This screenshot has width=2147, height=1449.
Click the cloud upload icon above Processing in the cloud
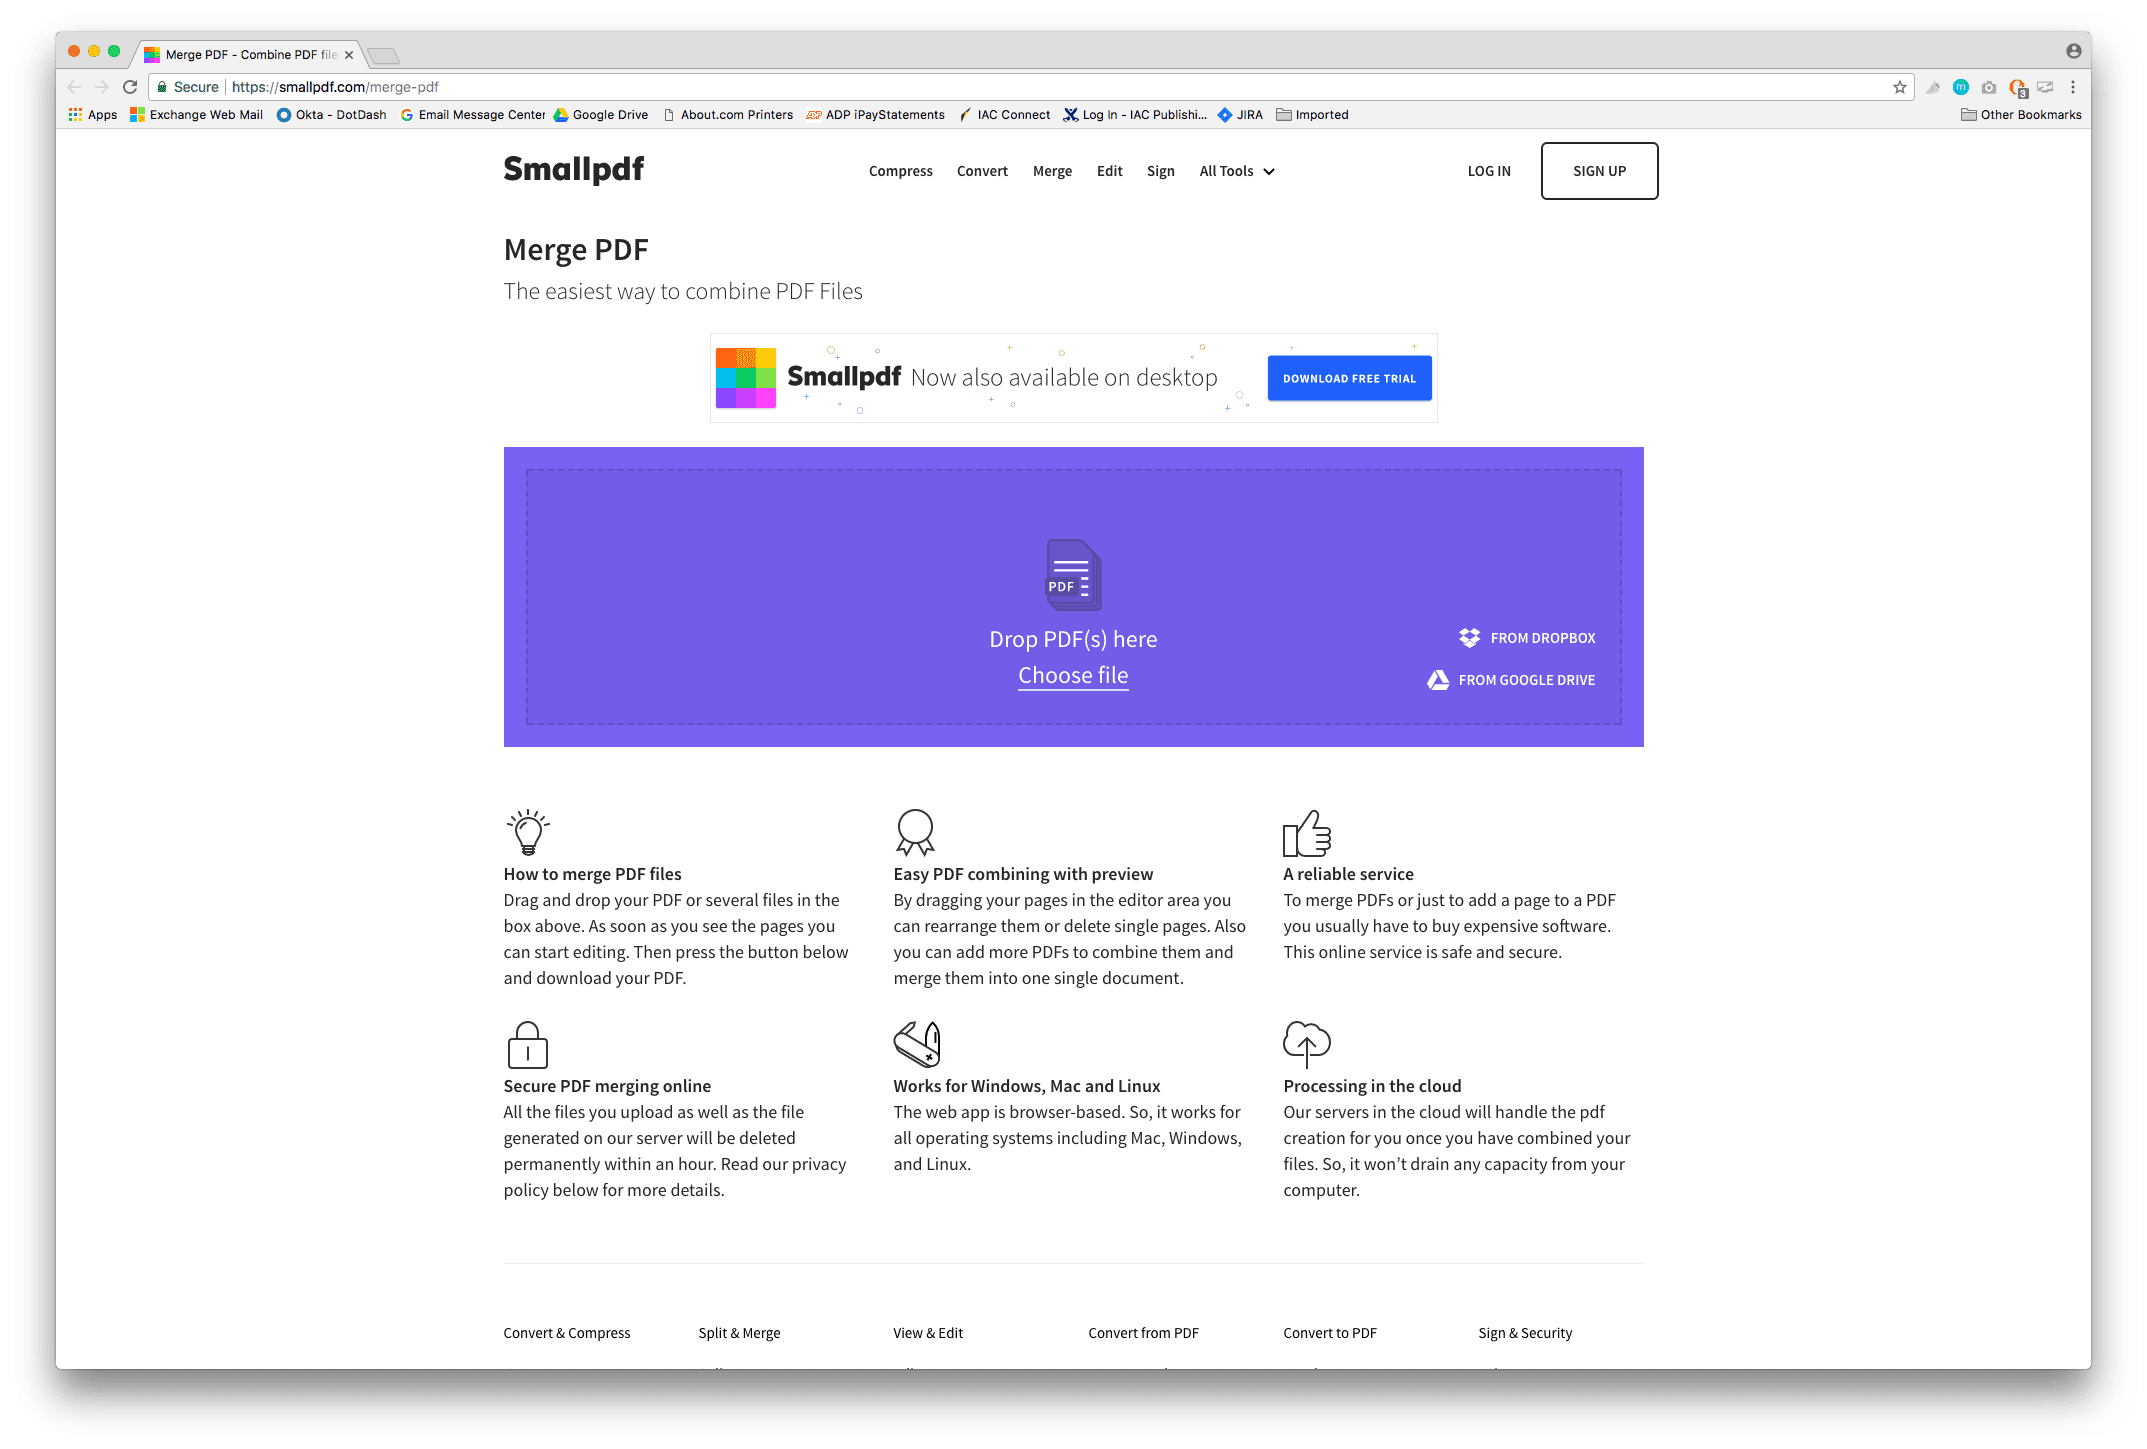click(1307, 1045)
